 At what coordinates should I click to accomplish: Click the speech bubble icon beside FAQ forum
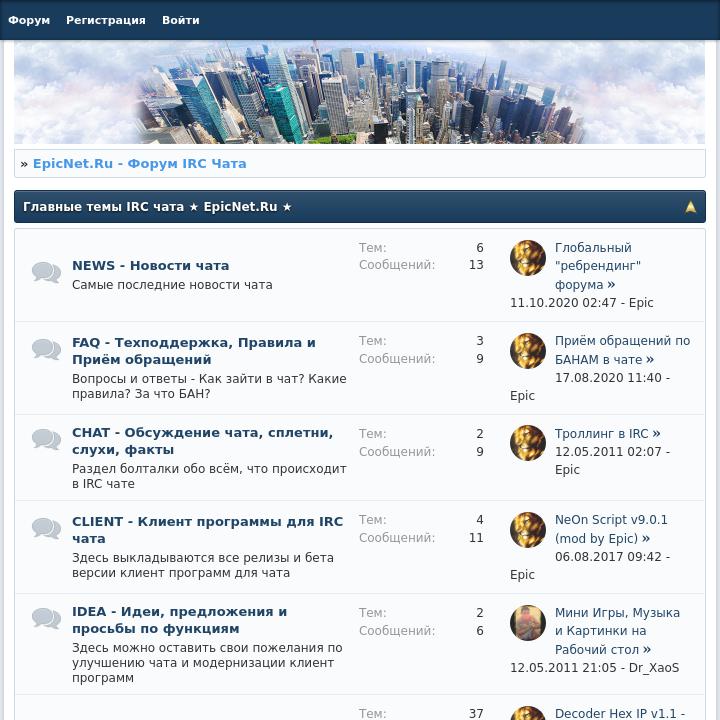(x=46, y=349)
